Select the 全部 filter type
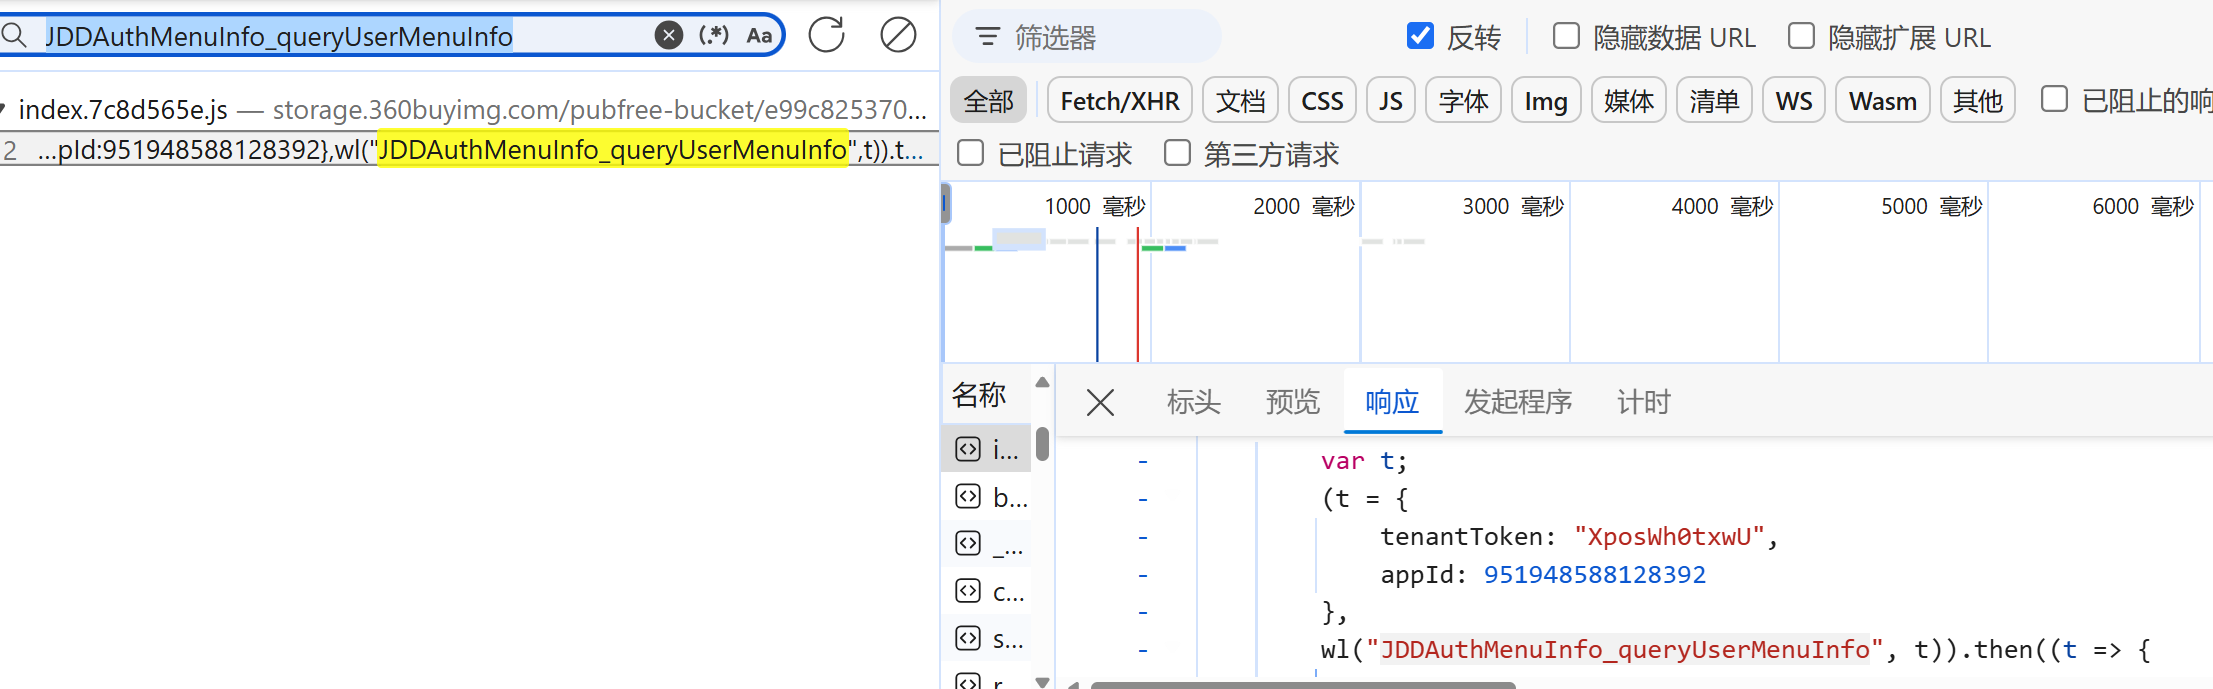This screenshot has width=2213, height=689. point(988,101)
